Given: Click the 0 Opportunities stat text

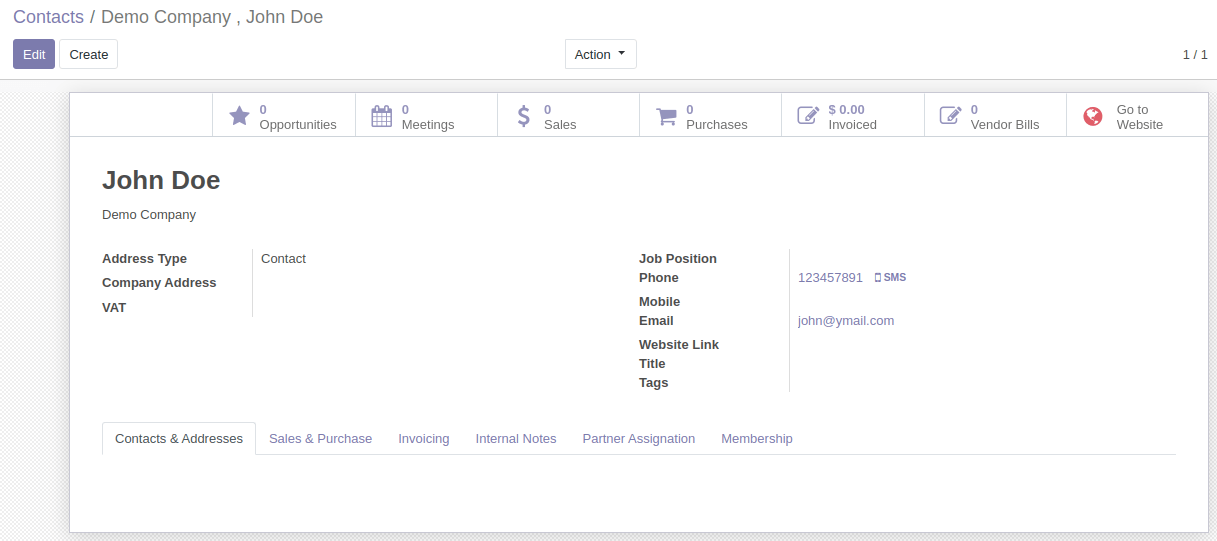Looking at the screenshot, I should pos(298,117).
